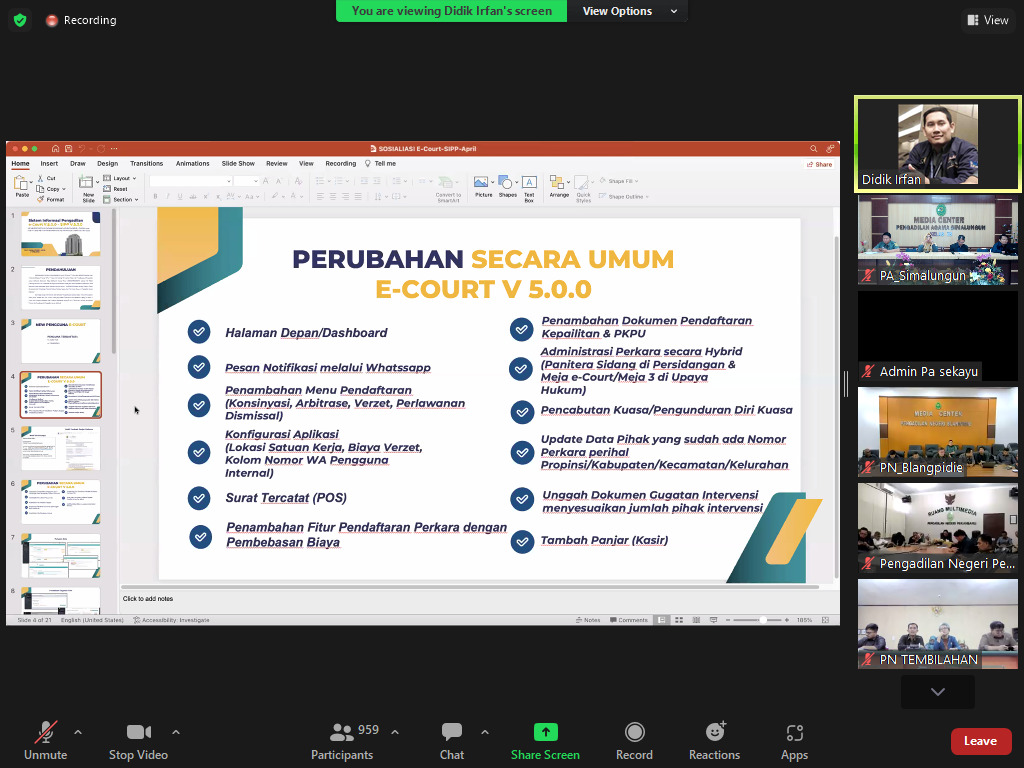Open the Shape Fill dropdown
1024x768 pixels.
click(x=619, y=181)
